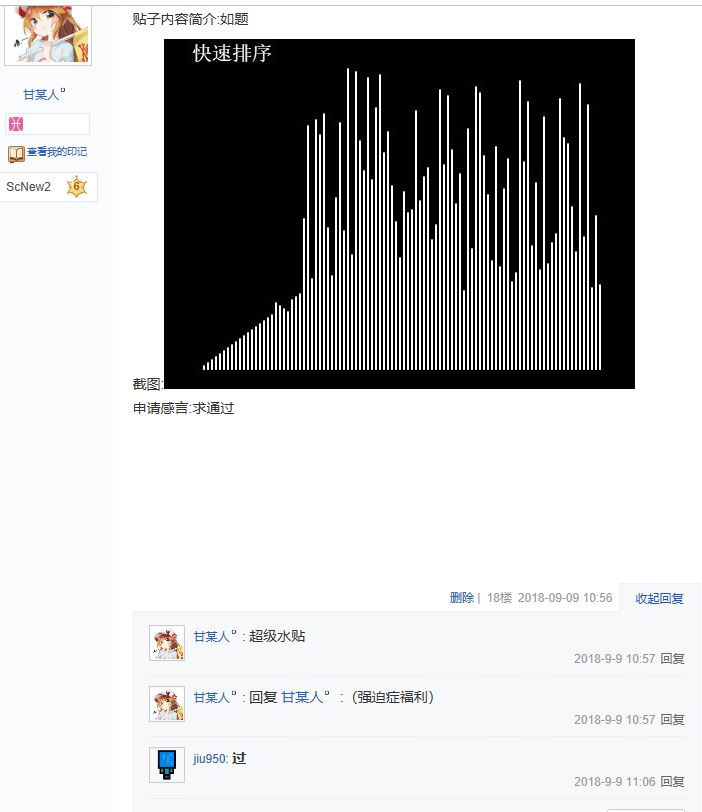Click the ScNew2 forum title badge

[28, 186]
